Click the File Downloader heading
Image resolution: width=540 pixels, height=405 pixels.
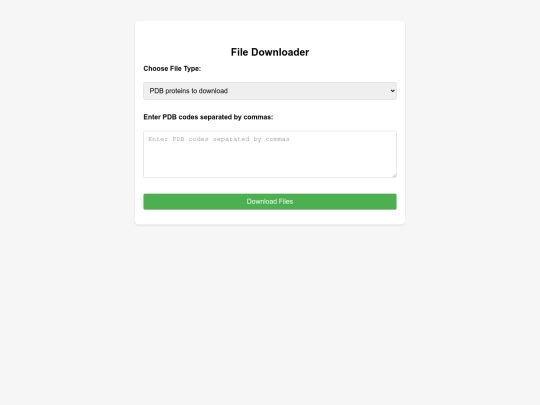270,52
